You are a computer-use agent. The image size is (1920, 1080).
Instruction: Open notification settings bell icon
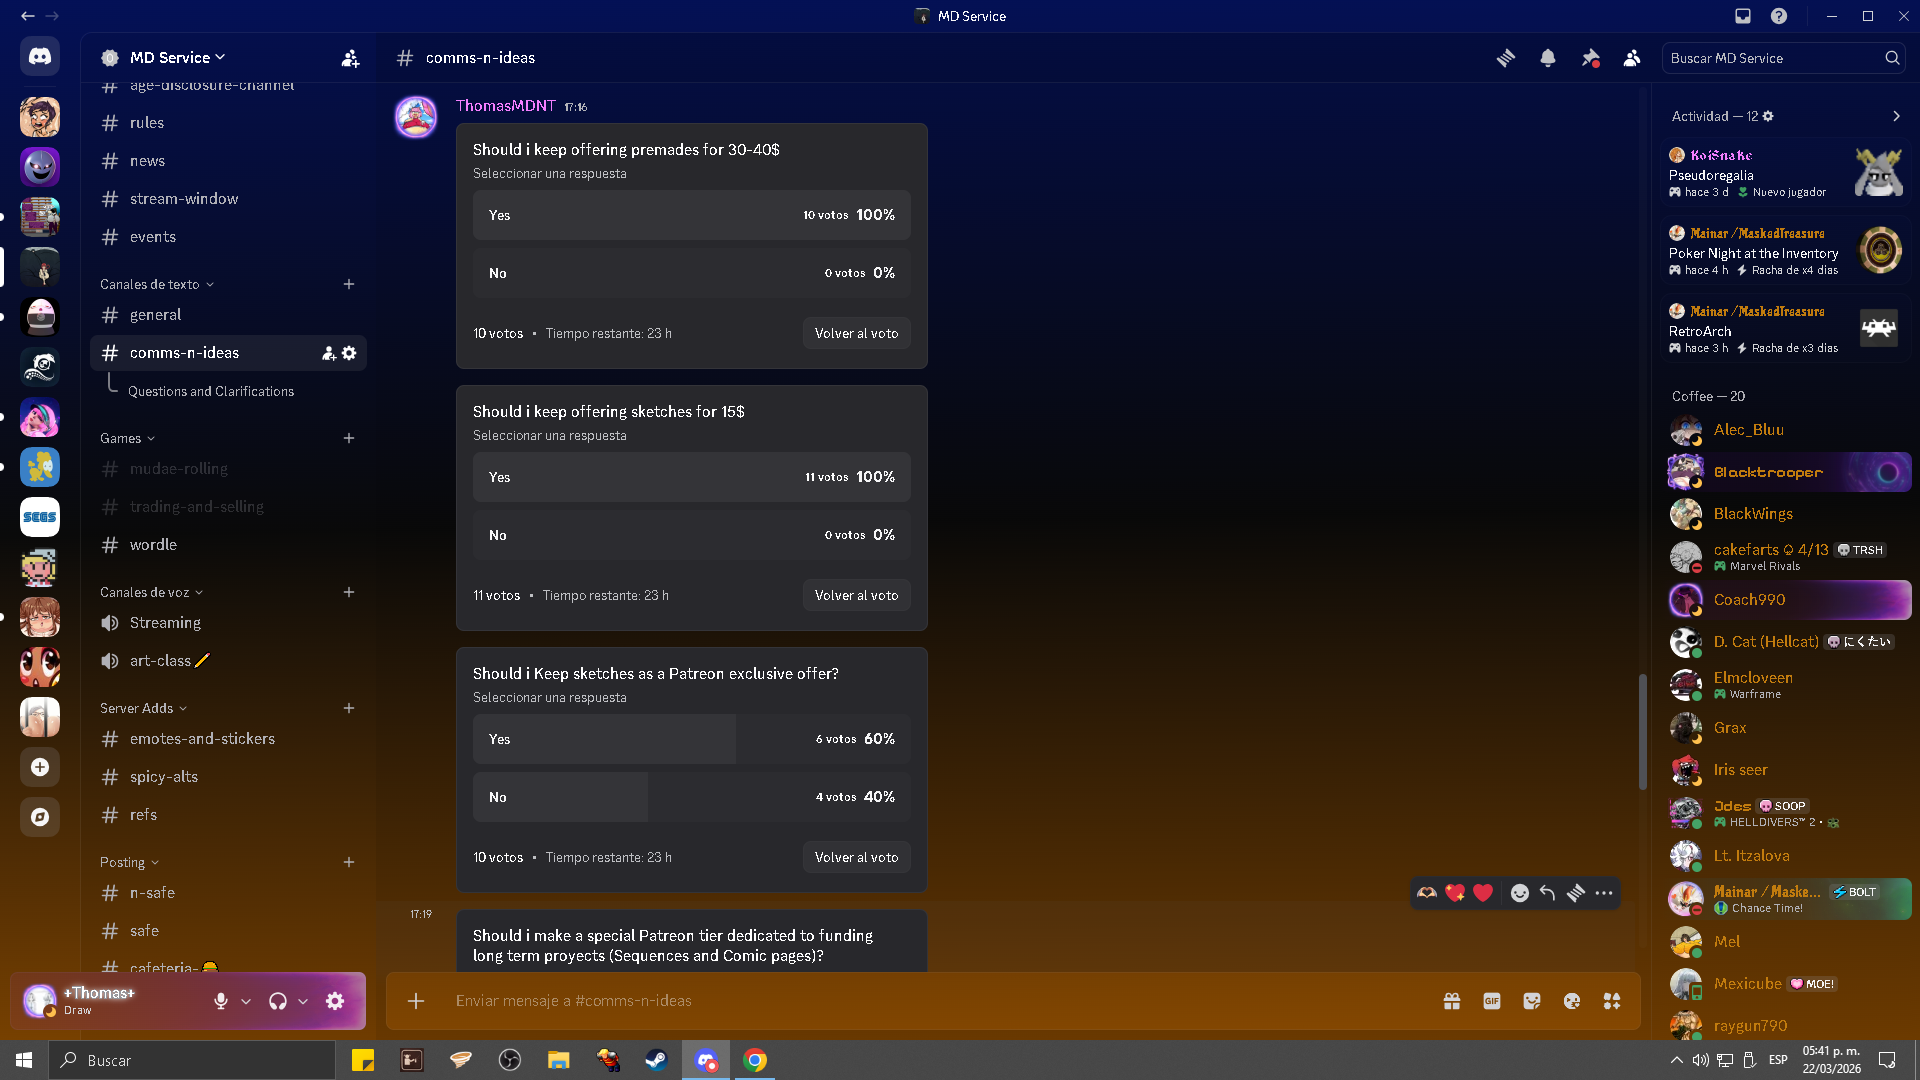(x=1548, y=58)
